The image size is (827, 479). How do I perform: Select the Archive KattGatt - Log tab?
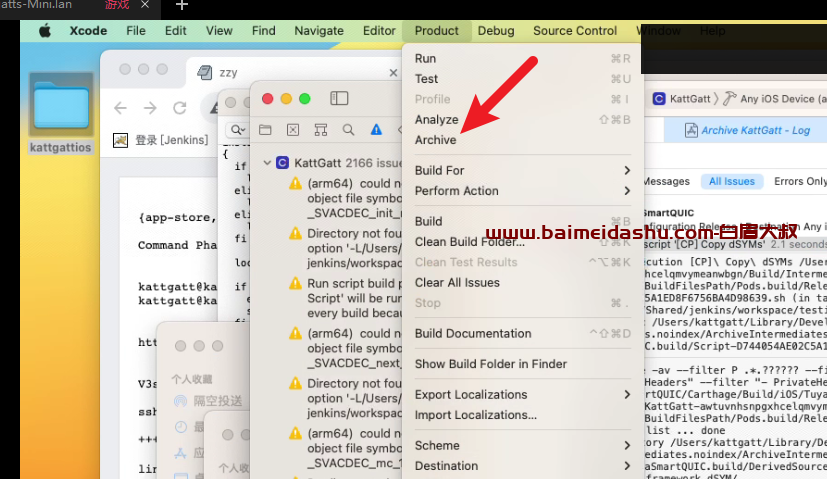(747, 131)
